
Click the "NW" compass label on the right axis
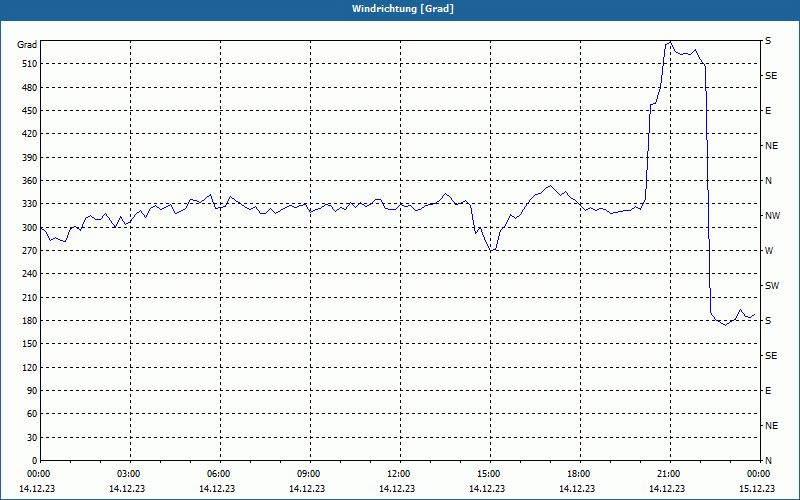click(x=772, y=216)
